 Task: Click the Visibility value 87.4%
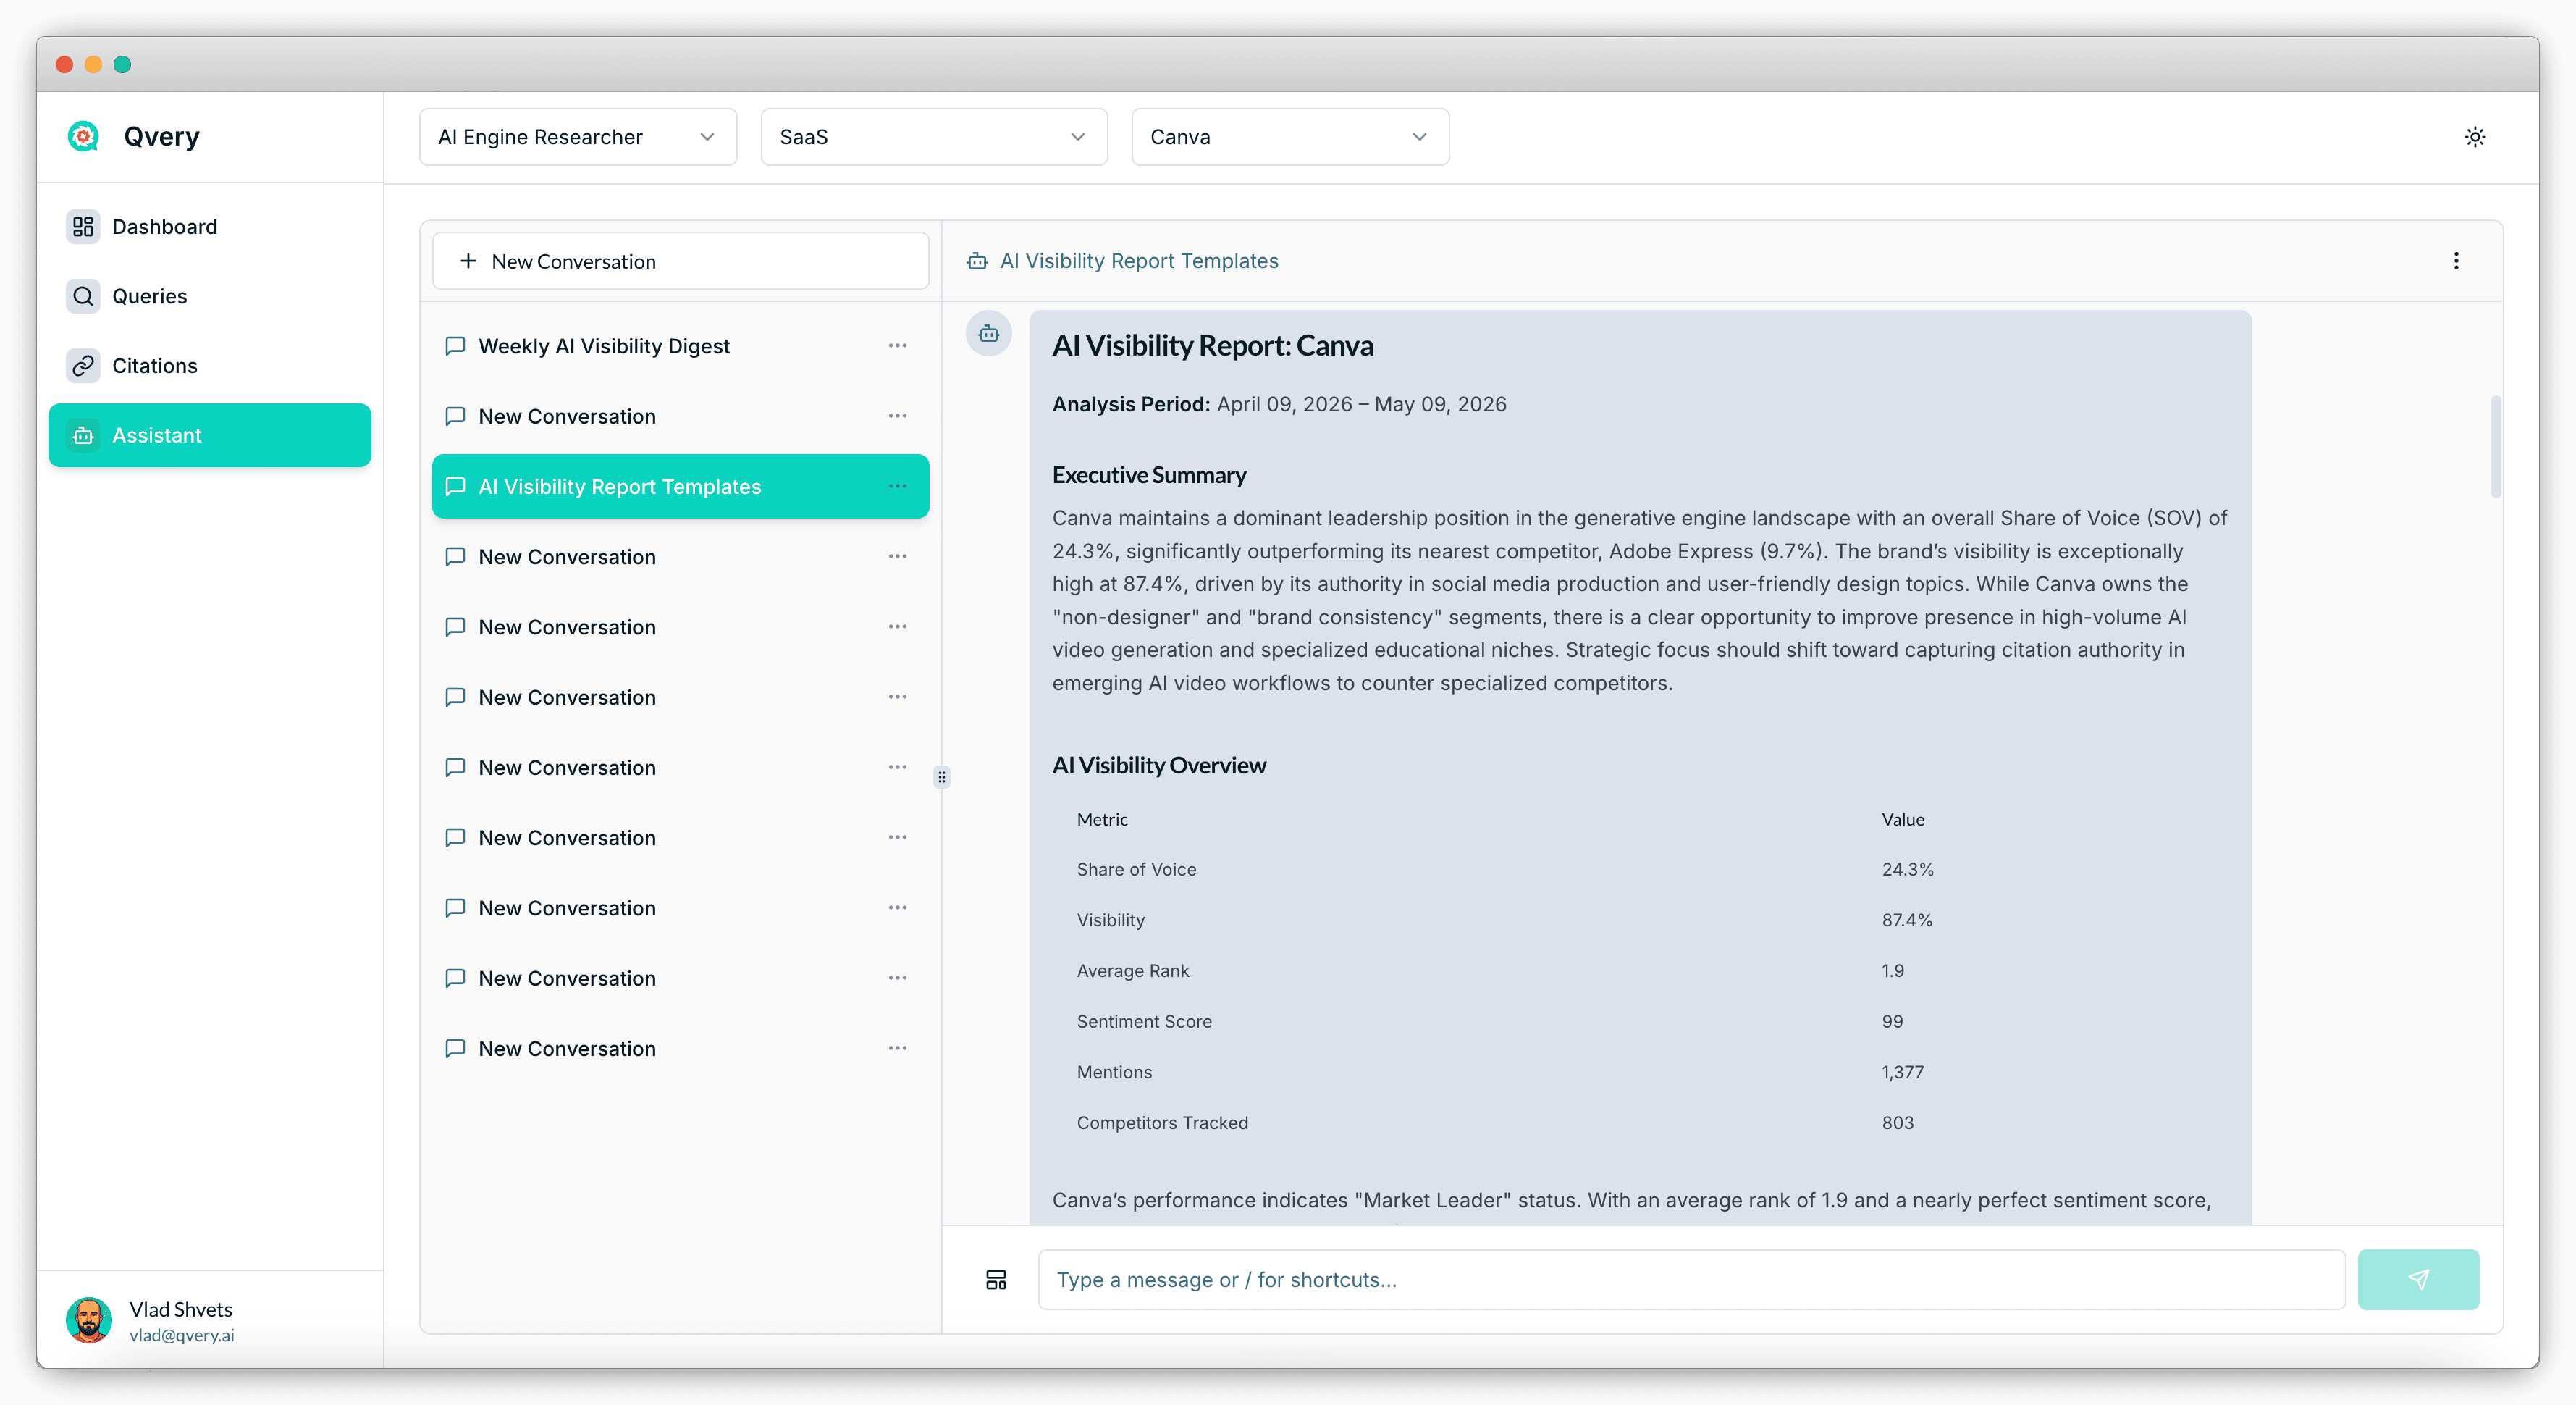(1906, 920)
